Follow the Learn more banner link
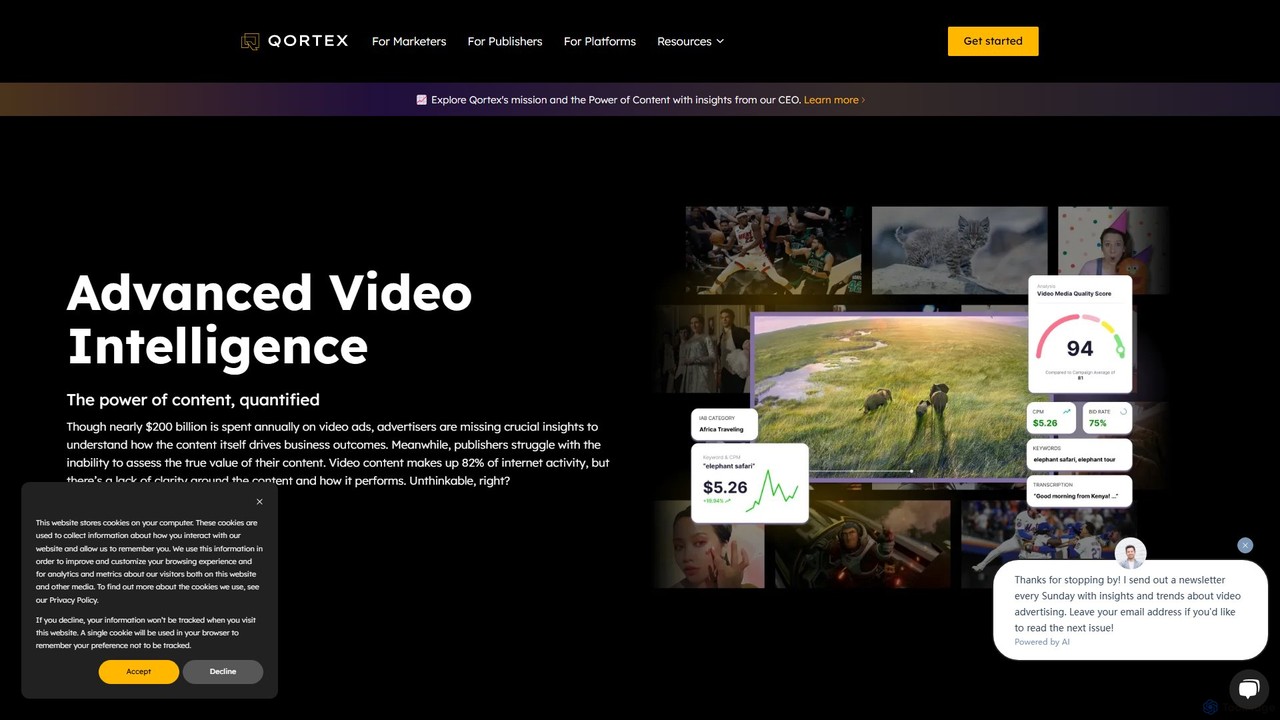This screenshot has width=1280, height=720. 834,100
